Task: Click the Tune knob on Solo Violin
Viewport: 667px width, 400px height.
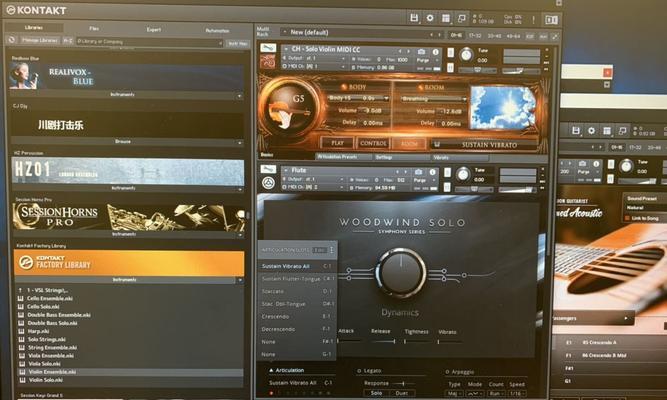Action: tap(466, 55)
